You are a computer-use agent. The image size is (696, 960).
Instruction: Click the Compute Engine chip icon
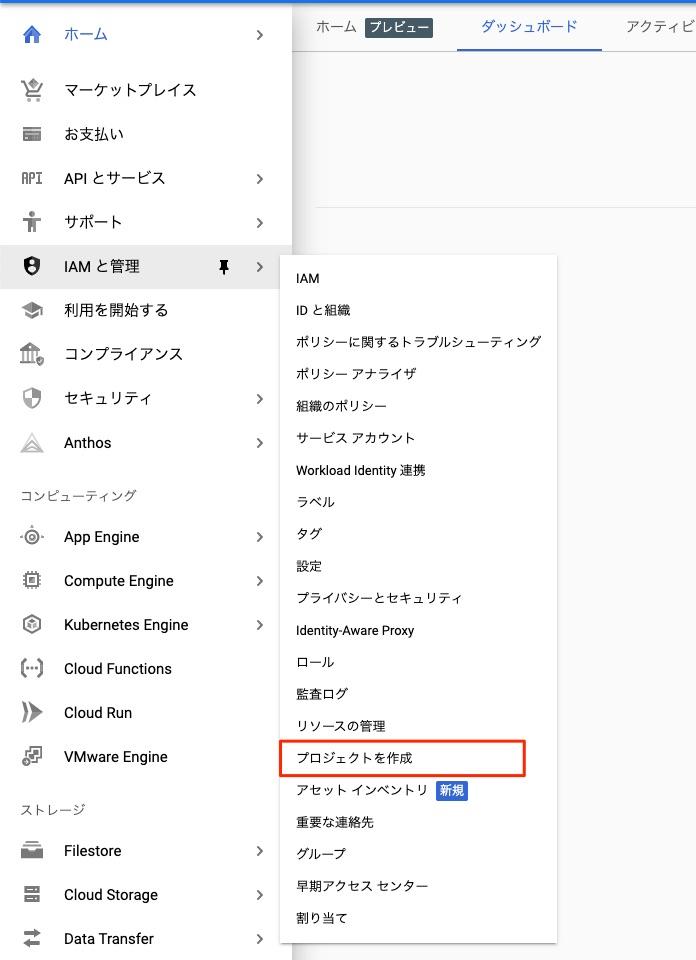[32, 580]
